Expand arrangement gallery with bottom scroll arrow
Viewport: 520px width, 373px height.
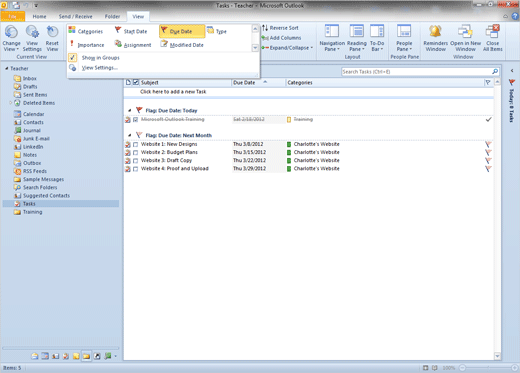point(255,48)
